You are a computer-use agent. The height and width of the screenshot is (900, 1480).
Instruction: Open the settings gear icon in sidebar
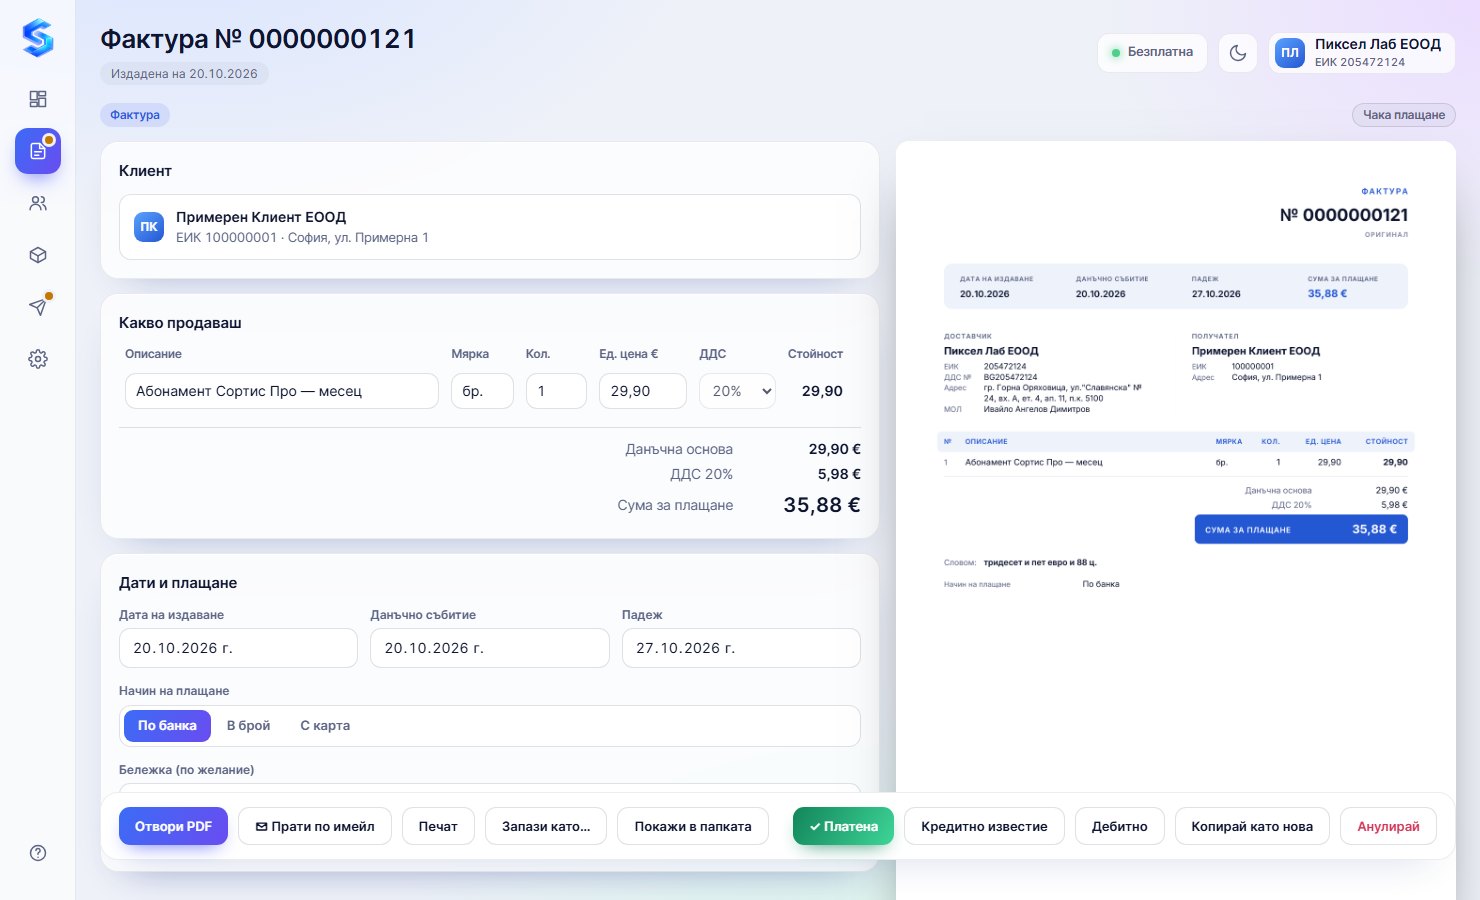(x=38, y=359)
